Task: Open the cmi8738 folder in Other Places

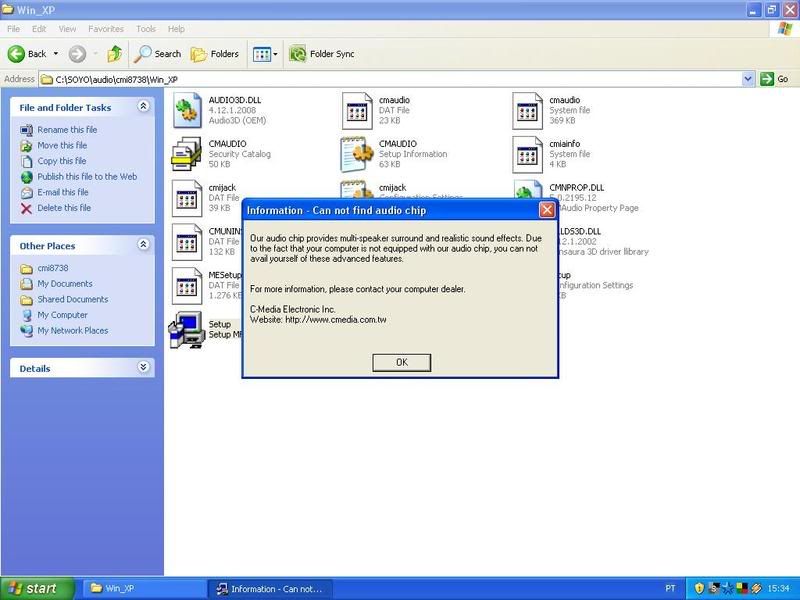Action: click(x=53, y=268)
